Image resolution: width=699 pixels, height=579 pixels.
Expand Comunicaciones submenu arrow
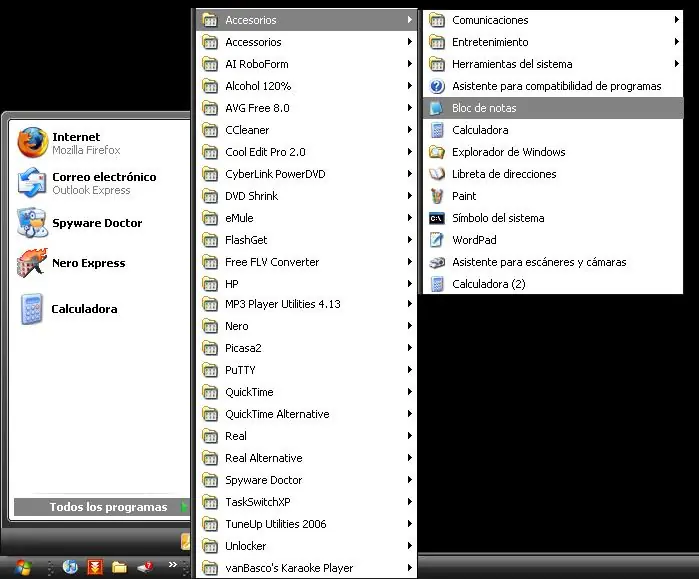tap(676, 20)
